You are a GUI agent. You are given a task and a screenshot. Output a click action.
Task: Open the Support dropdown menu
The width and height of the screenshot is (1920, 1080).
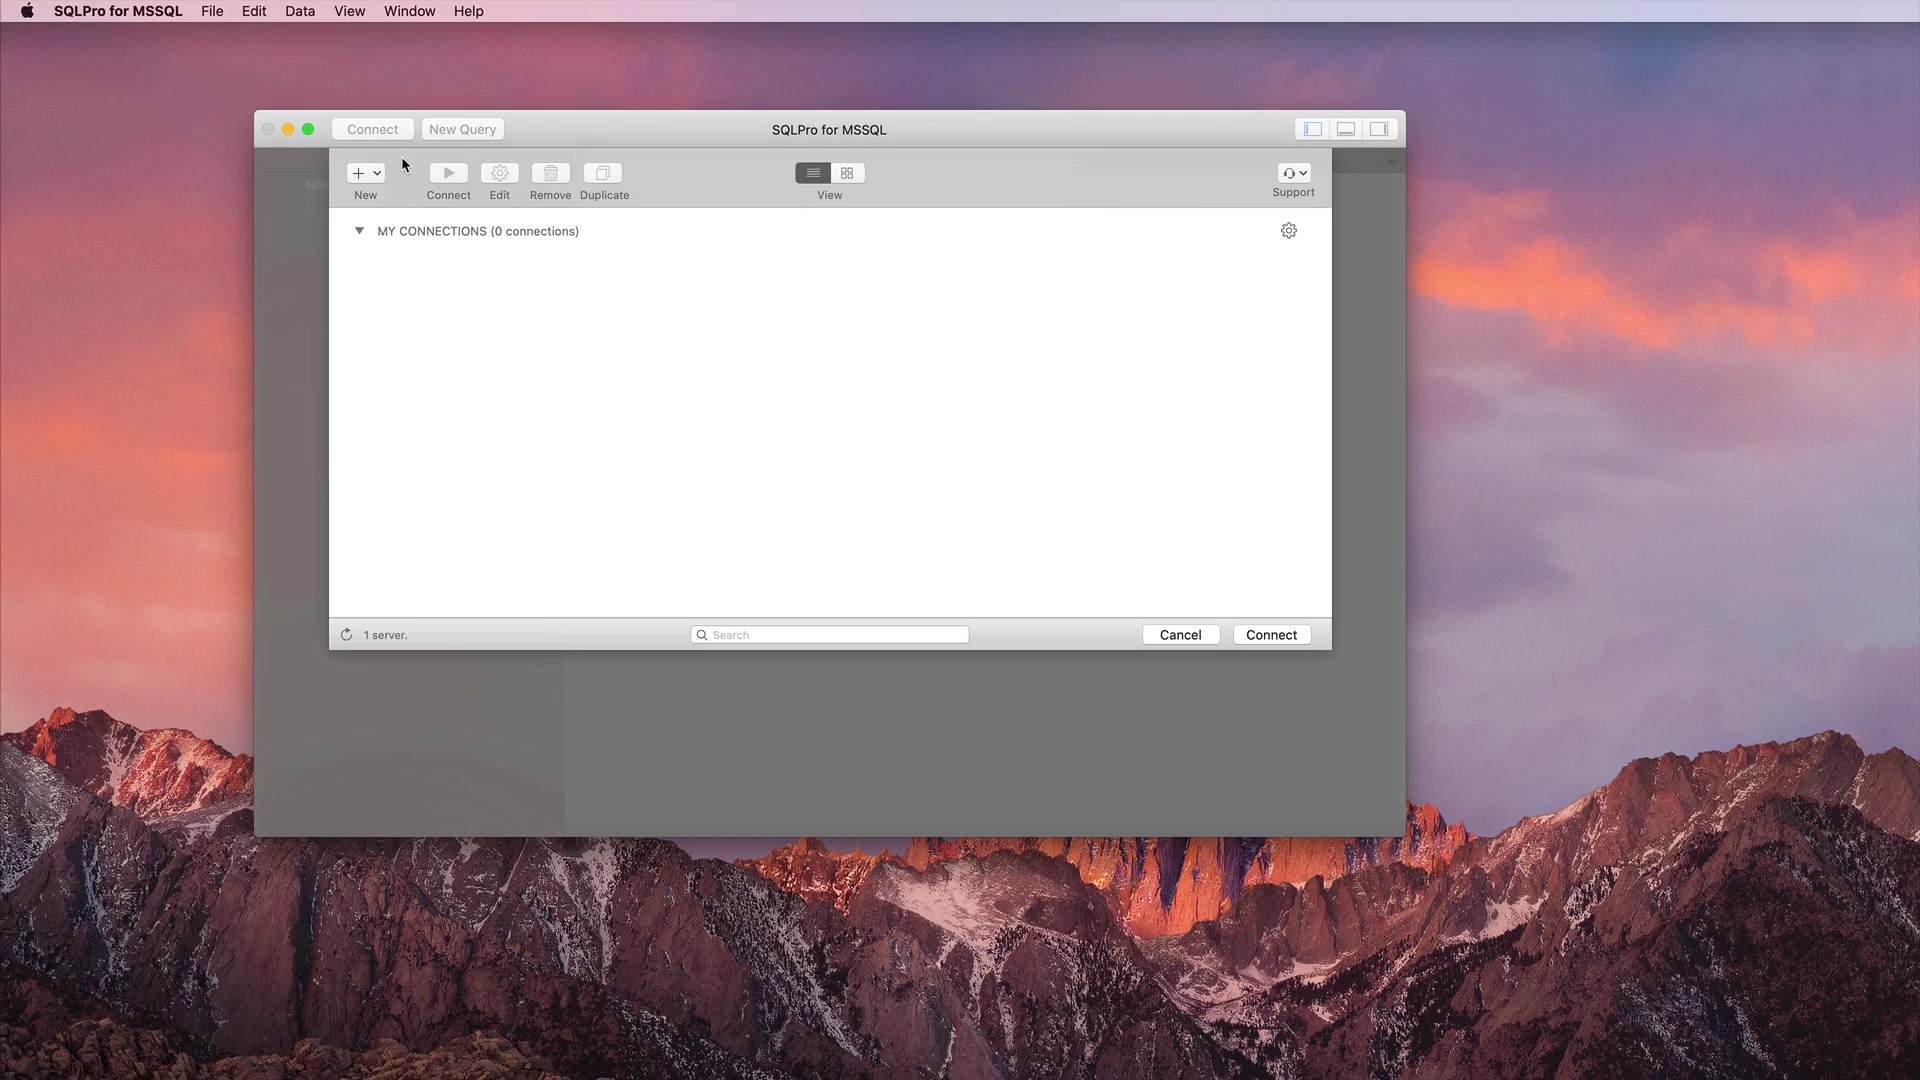click(x=1294, y=173)
